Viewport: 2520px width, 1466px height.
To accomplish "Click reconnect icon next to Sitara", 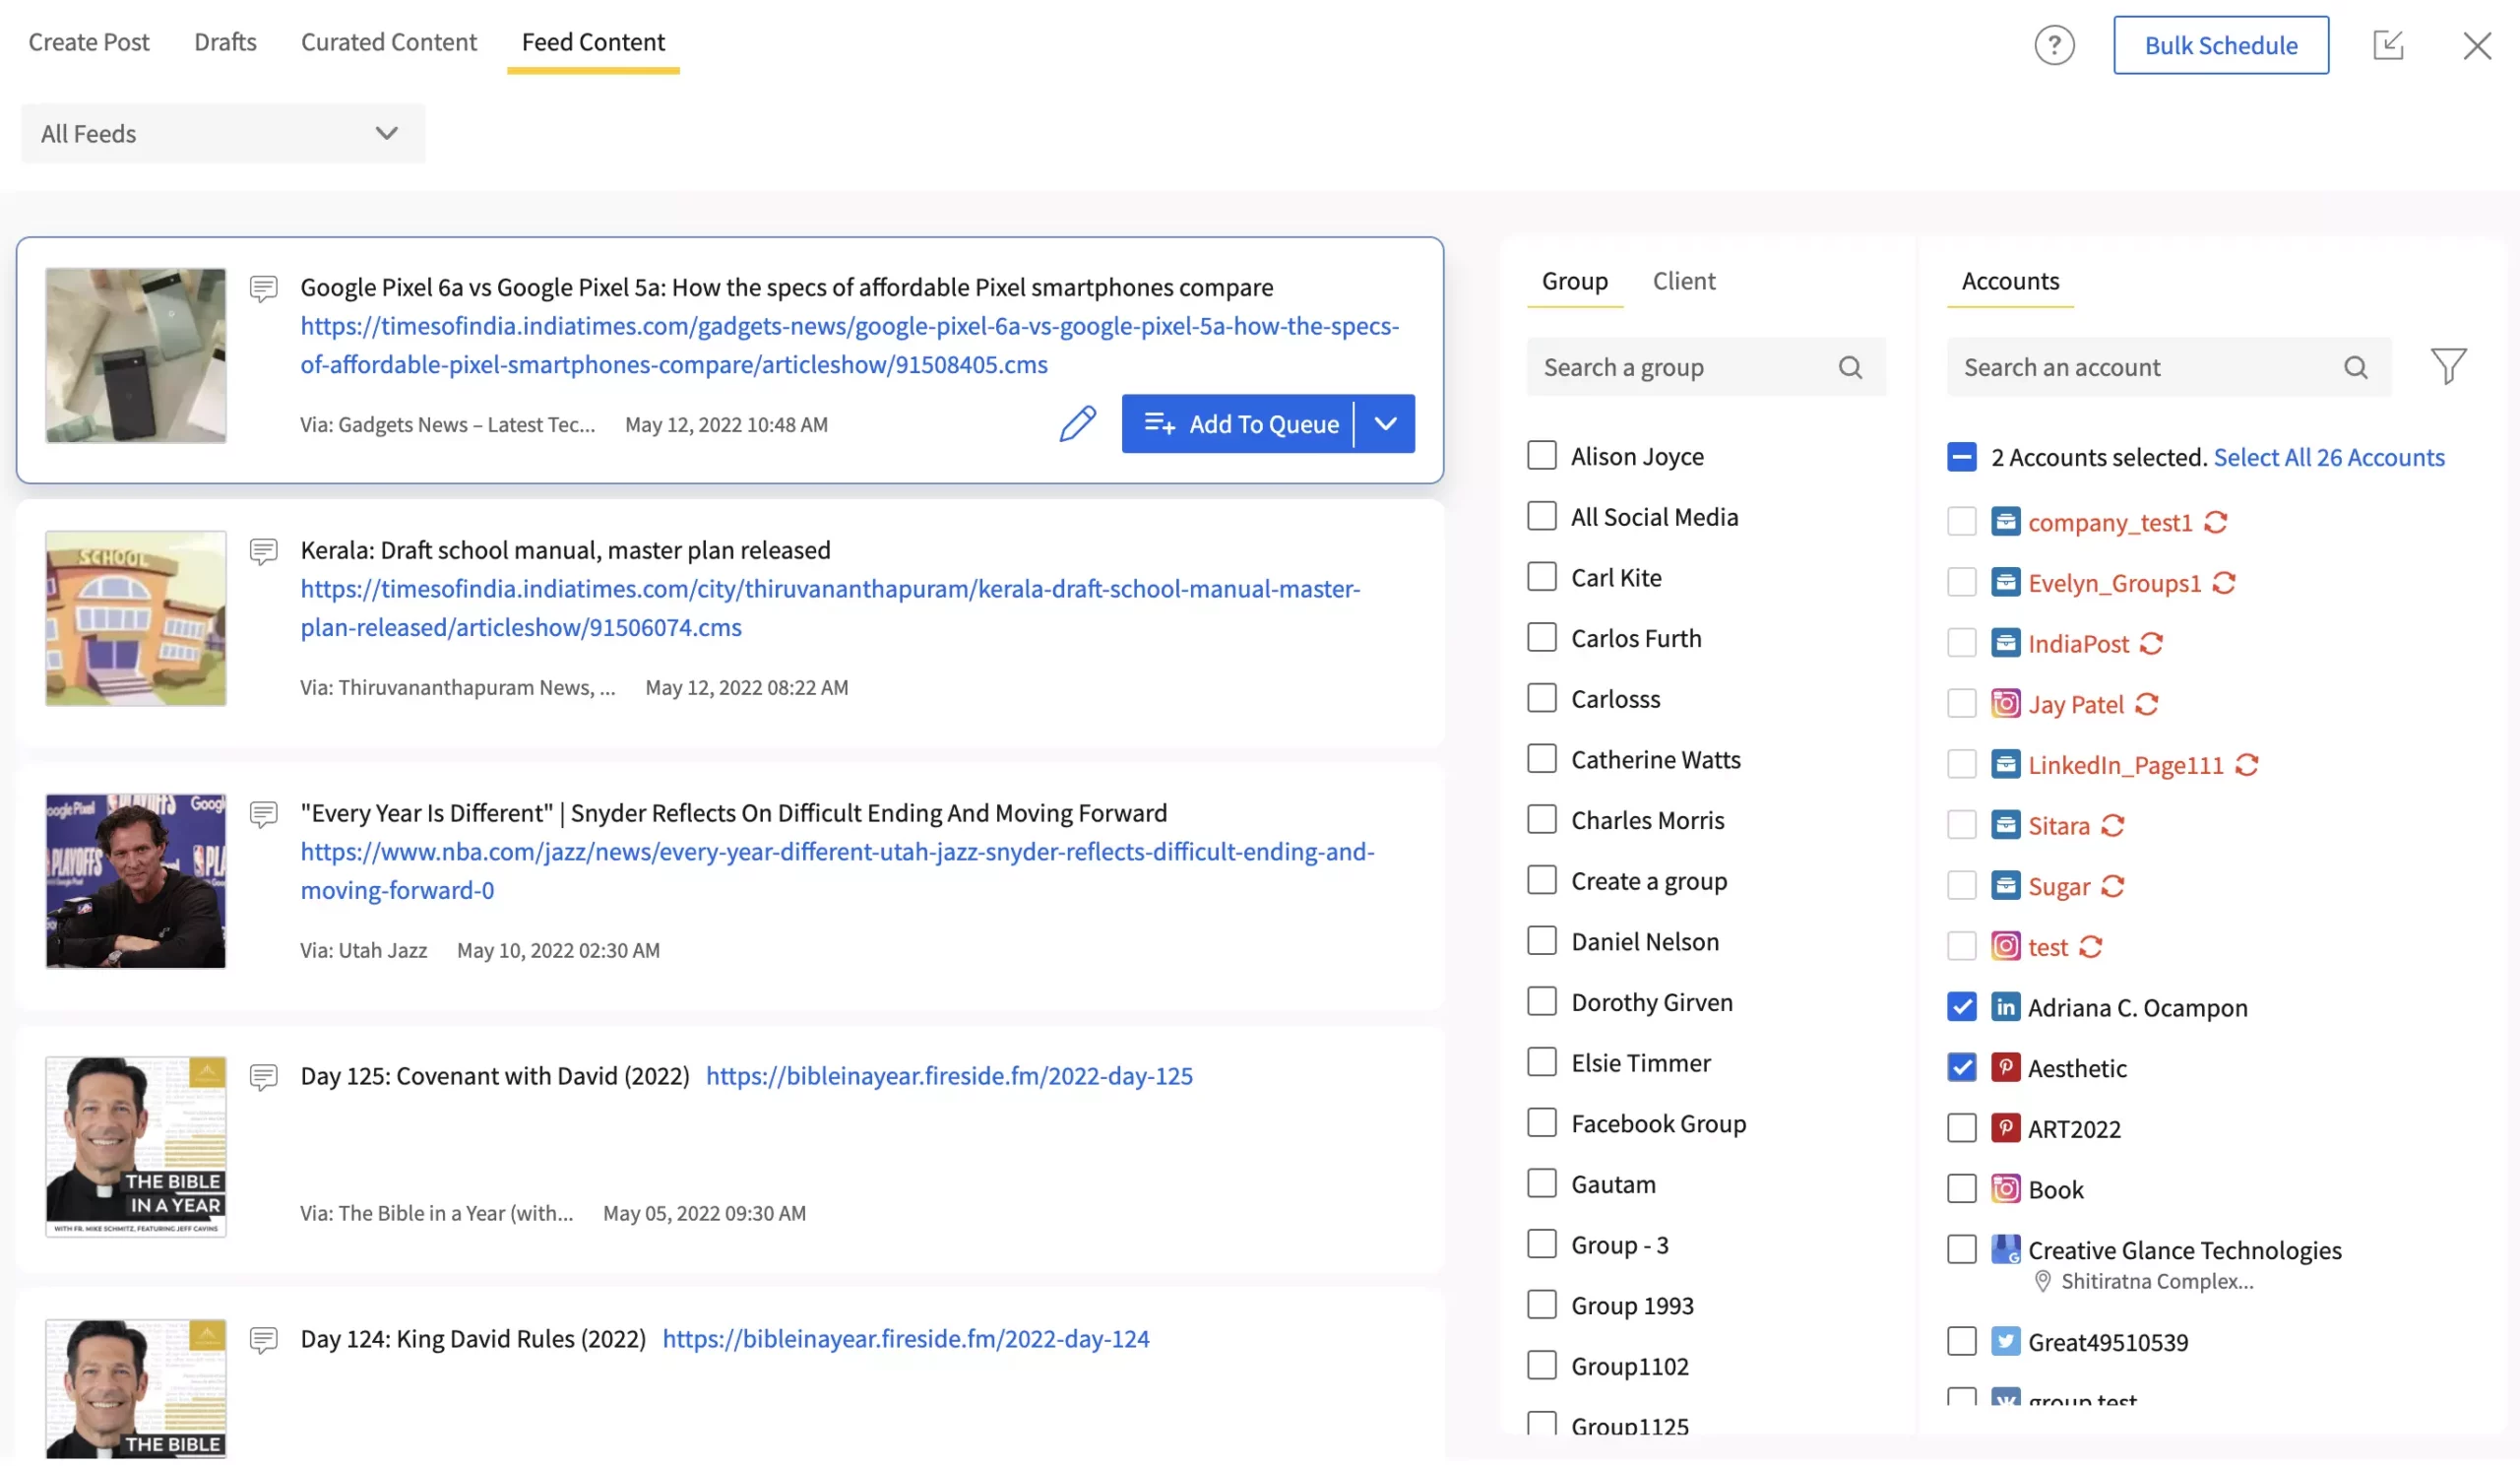I will (2112, 825).
